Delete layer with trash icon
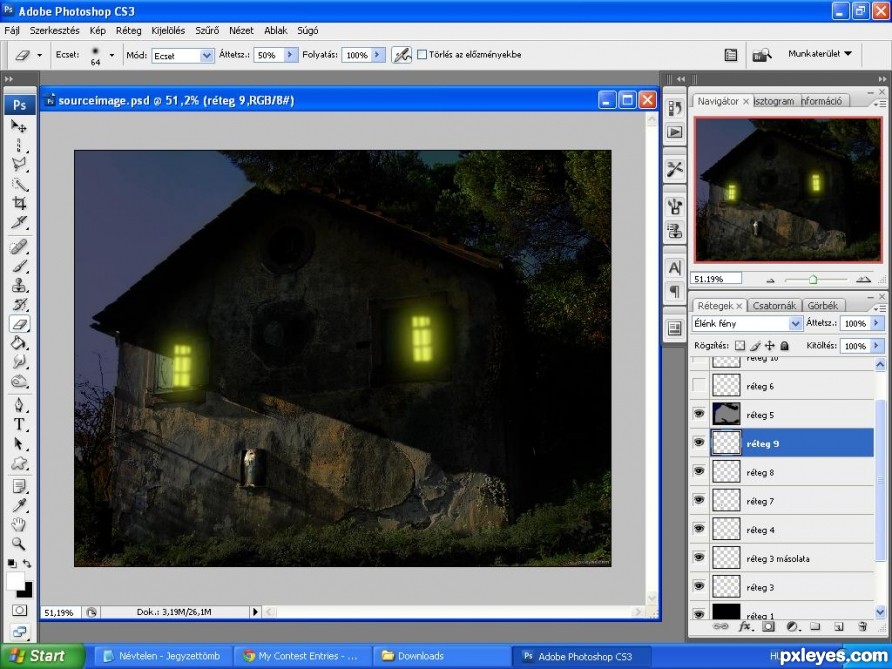 862,627
